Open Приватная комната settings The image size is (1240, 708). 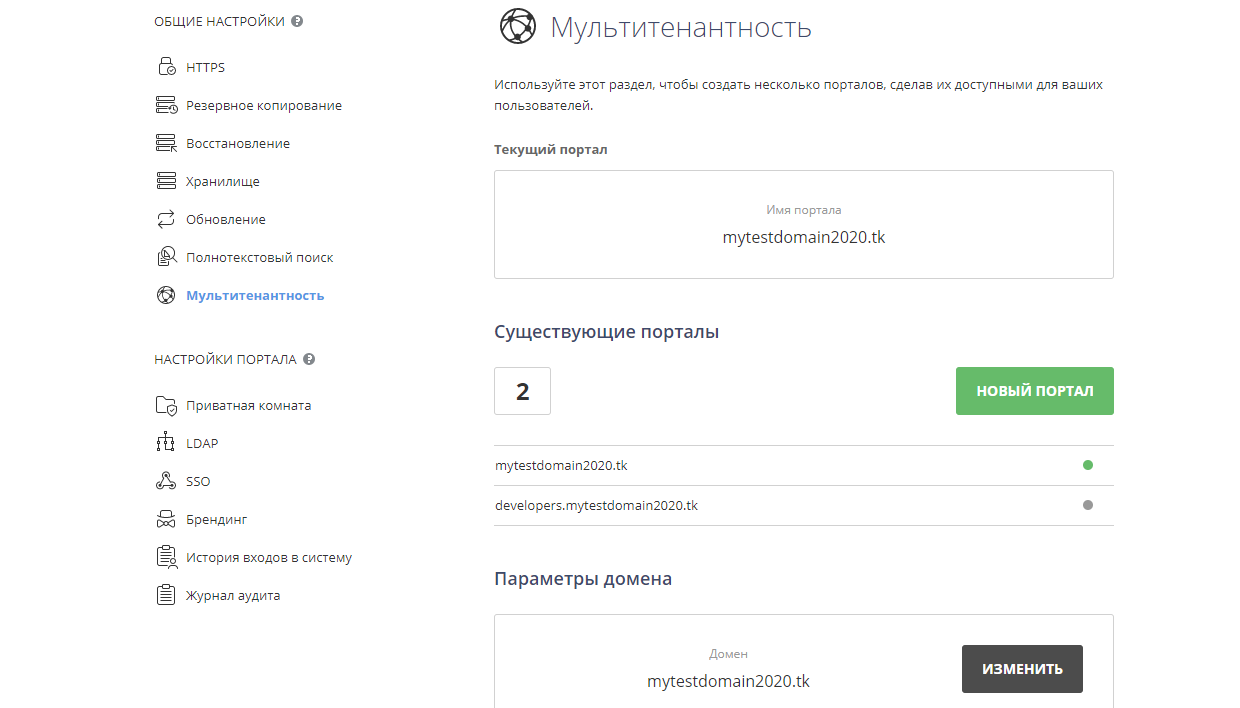click(248, 405)
